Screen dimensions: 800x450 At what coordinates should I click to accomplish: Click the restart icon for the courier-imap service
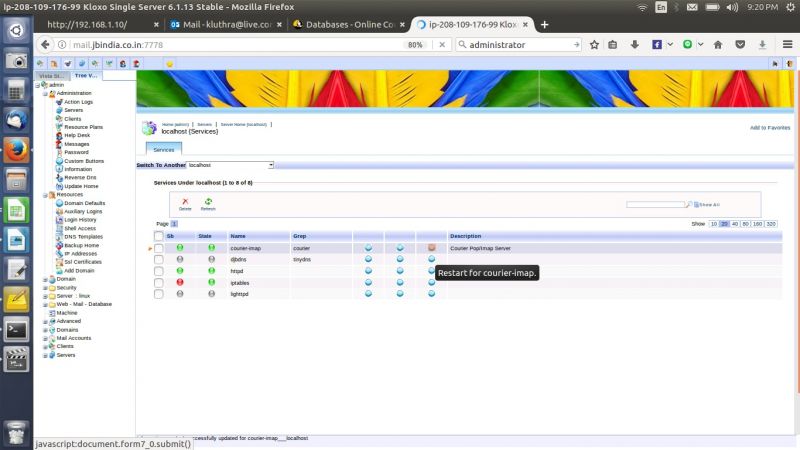coord(432,248)
